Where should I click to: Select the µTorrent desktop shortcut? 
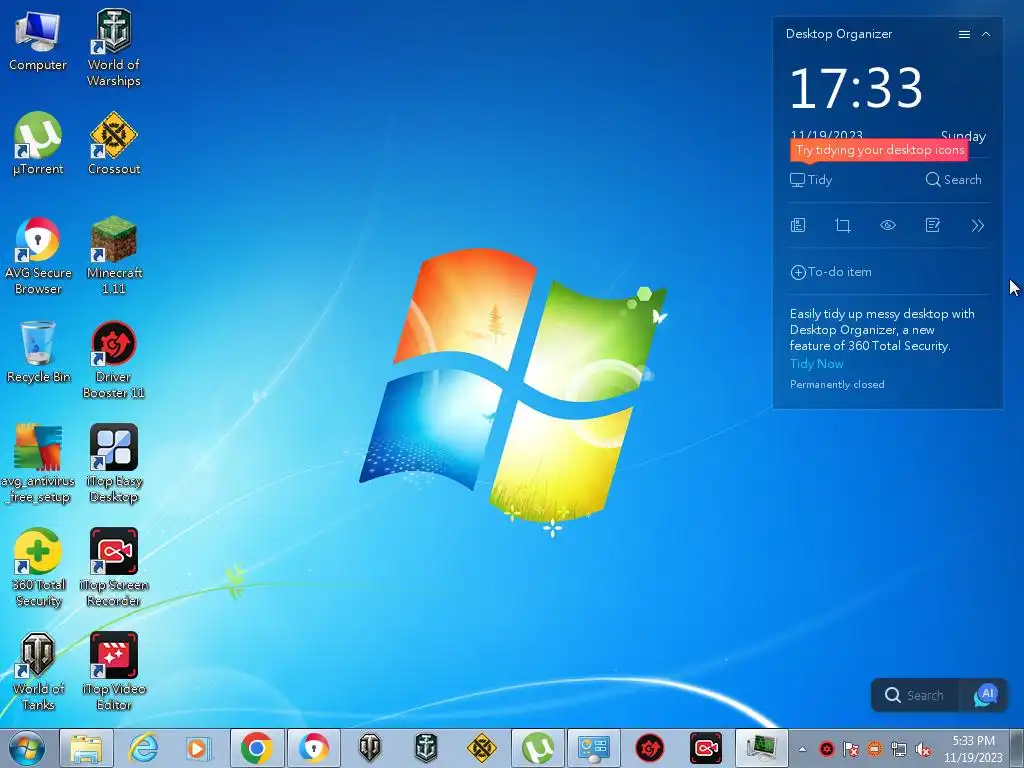38,144
